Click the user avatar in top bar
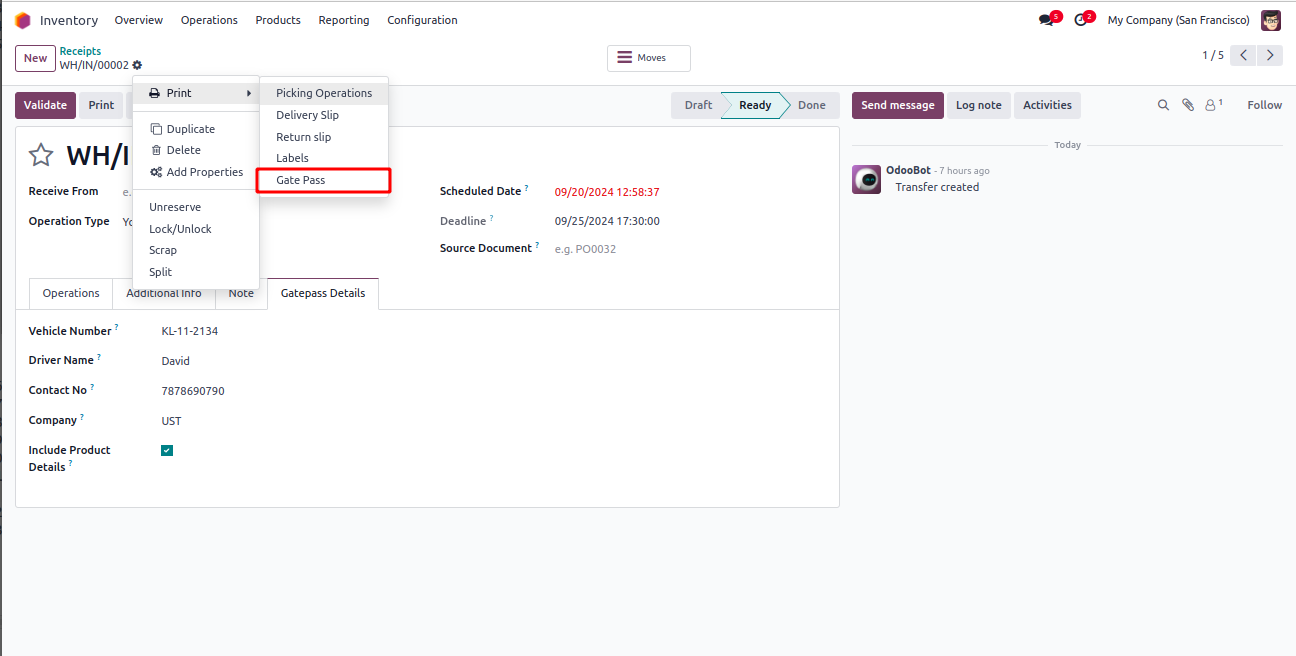The height and width of the screenshot is (656, 1296). pos(1271,20)
